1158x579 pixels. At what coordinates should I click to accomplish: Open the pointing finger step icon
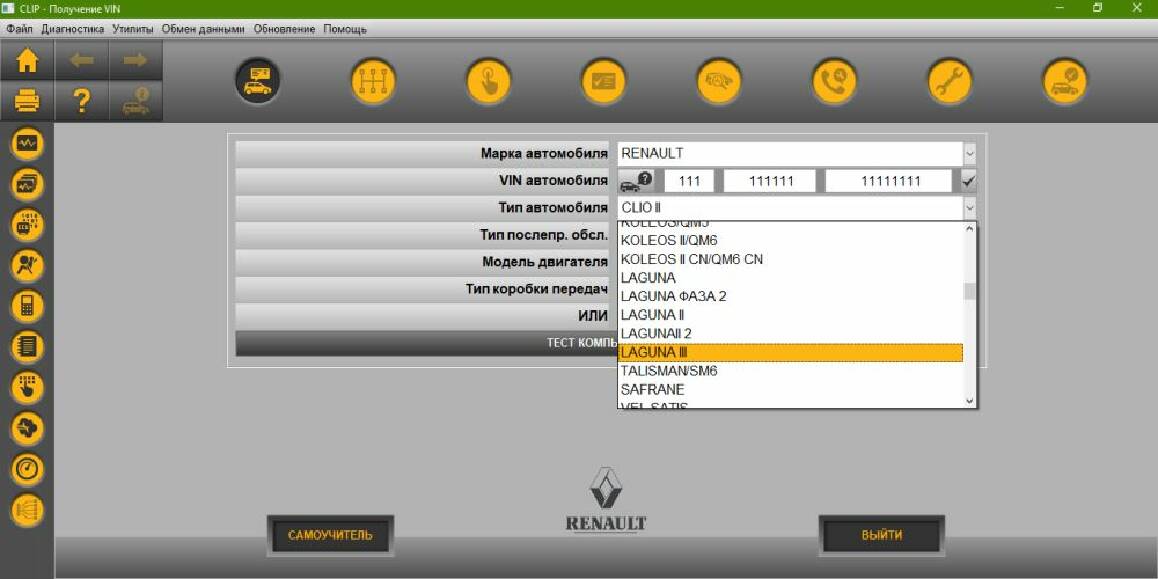(488, 81)
